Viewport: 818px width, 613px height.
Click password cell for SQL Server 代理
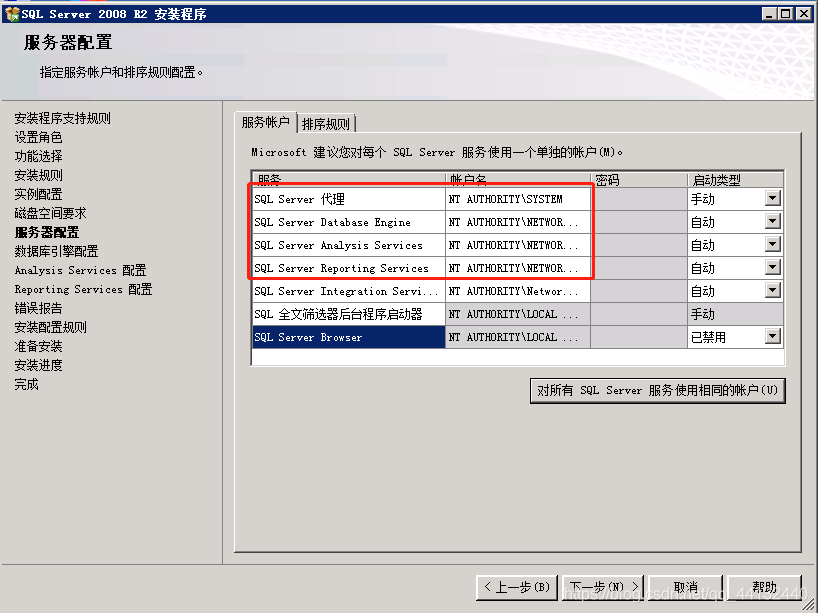(639, 199)
